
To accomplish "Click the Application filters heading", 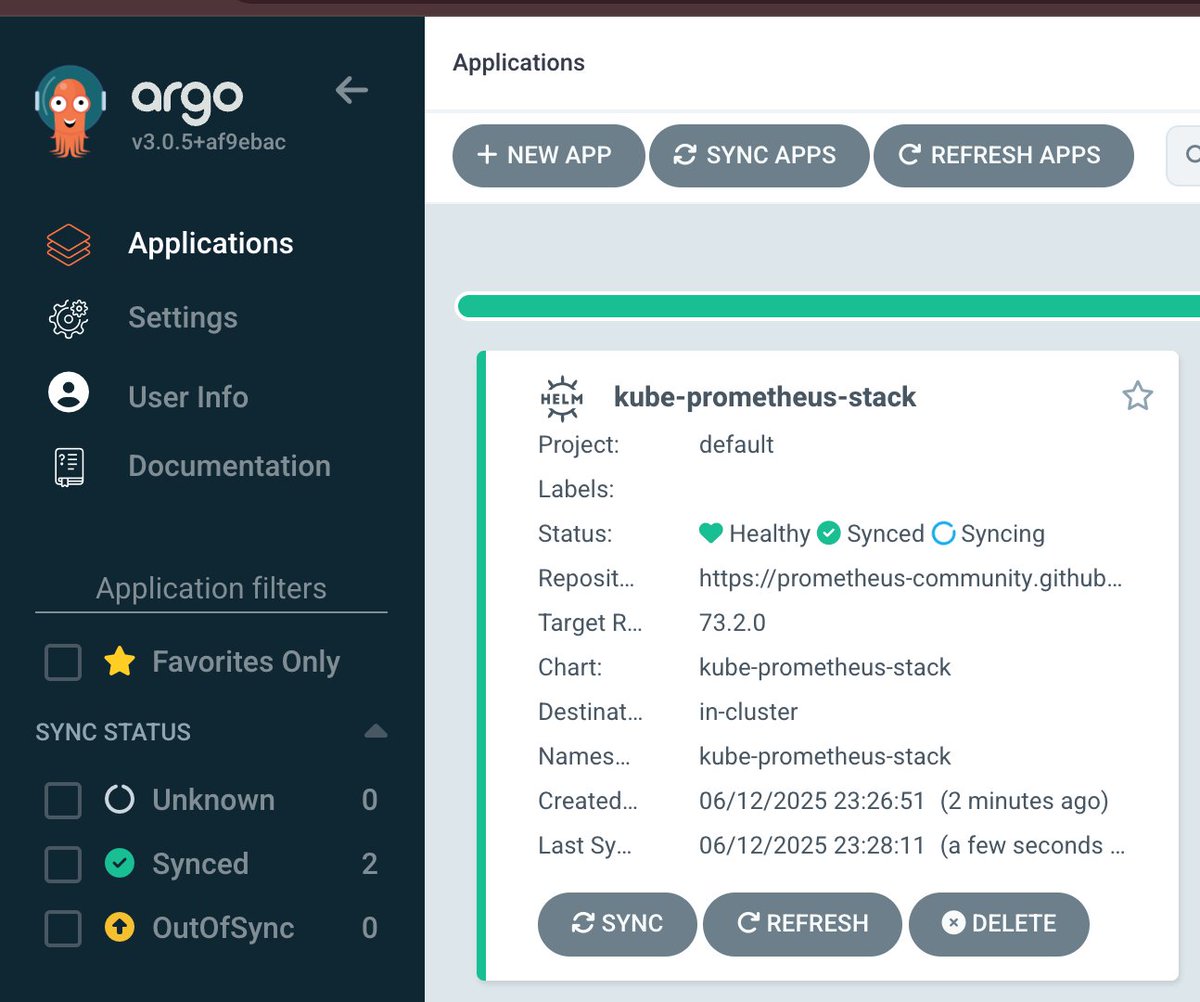I will (211, 588).
